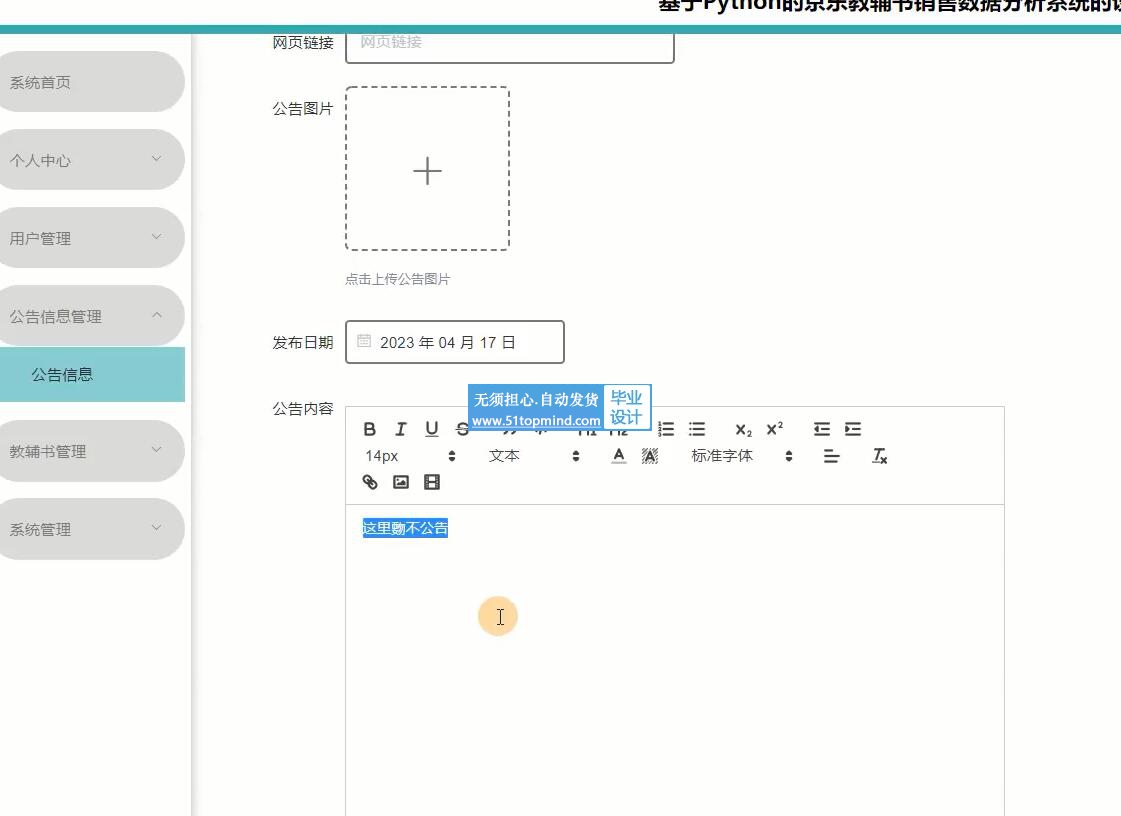Apply superscript formatting
Viewport: 1121px width, 816px height.
pos(774,429)
